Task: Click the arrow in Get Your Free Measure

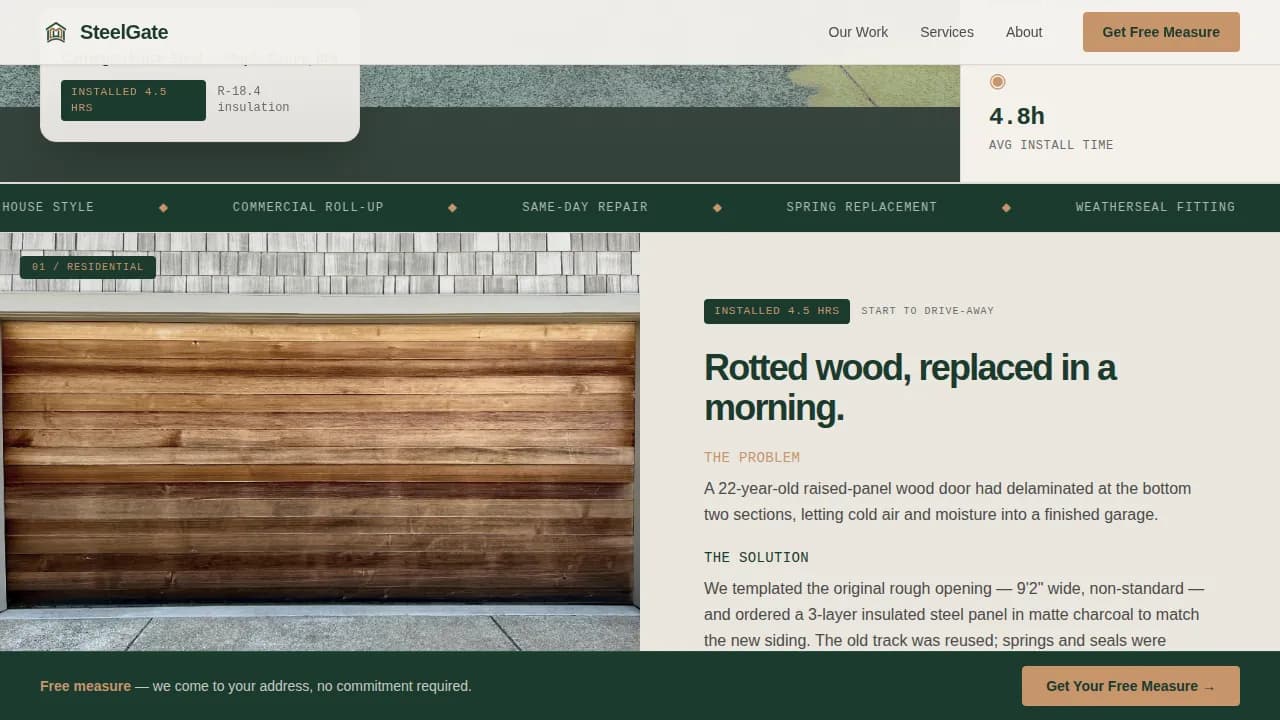Action: tap(1211, 686)
